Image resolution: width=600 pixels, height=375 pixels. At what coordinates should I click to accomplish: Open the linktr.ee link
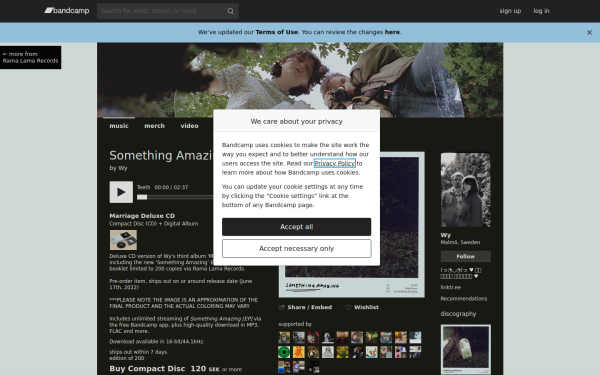pos(450,287)
